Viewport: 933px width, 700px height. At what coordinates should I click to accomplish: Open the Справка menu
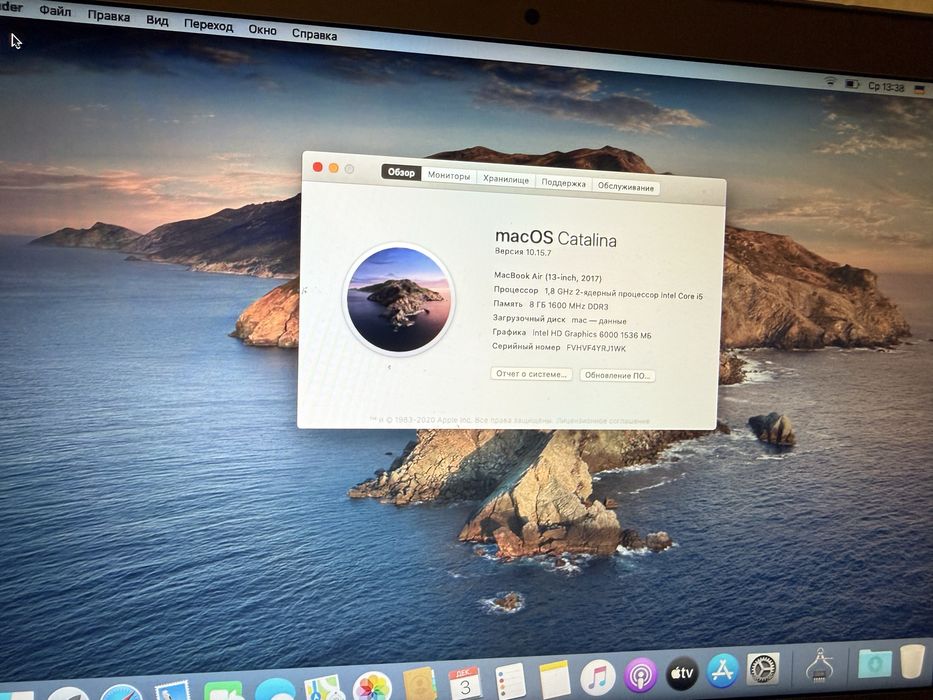[x=314, y=35]
